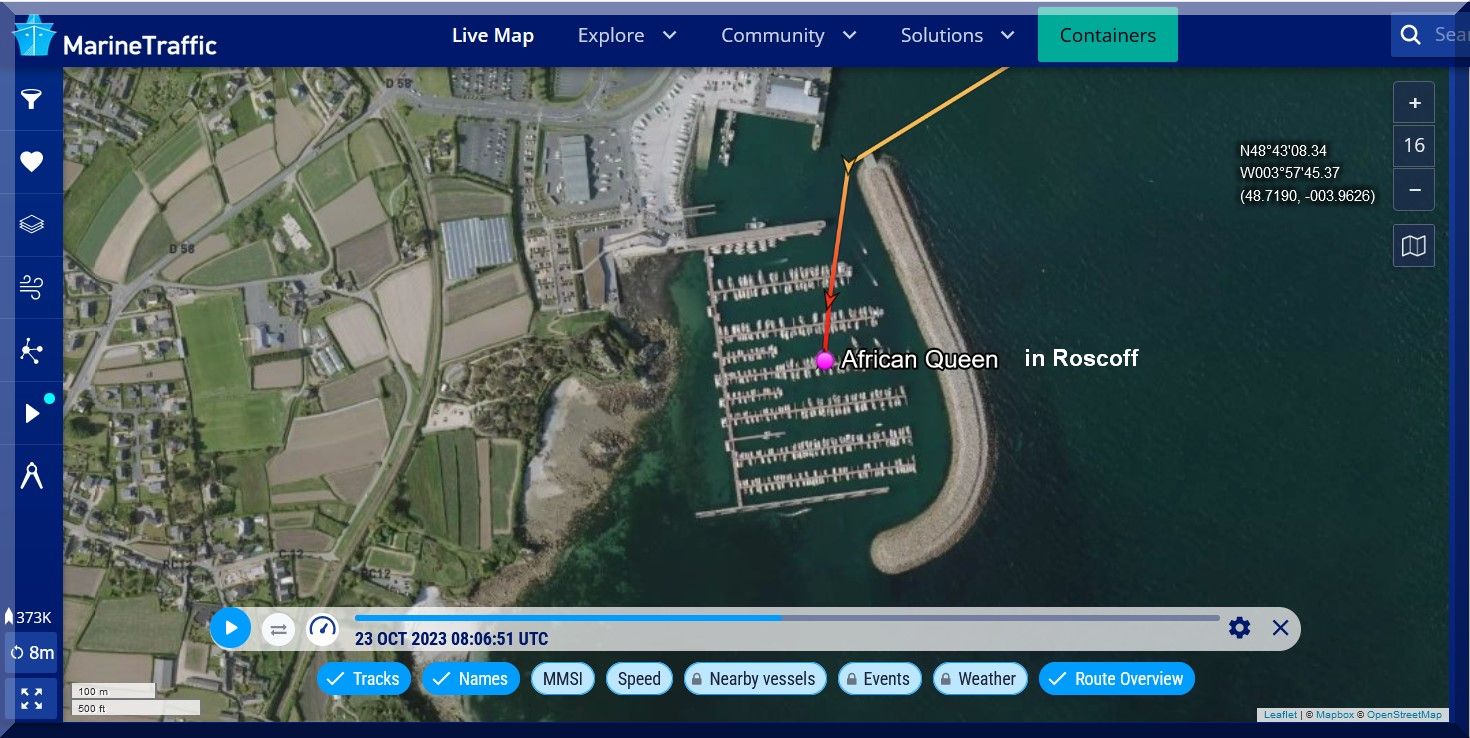1470x738 pixels.
Task: Enable the MMSI toggle chip
Action: [563, 679]
